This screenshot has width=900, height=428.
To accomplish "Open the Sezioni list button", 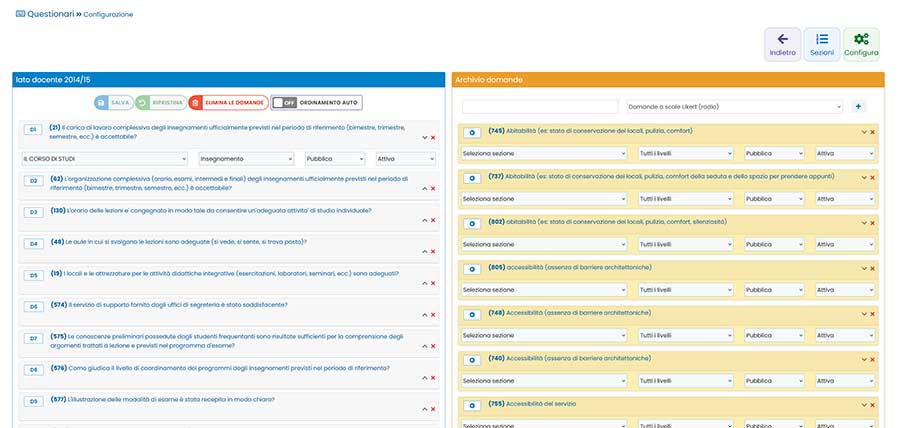I will (x=822, y=45).
